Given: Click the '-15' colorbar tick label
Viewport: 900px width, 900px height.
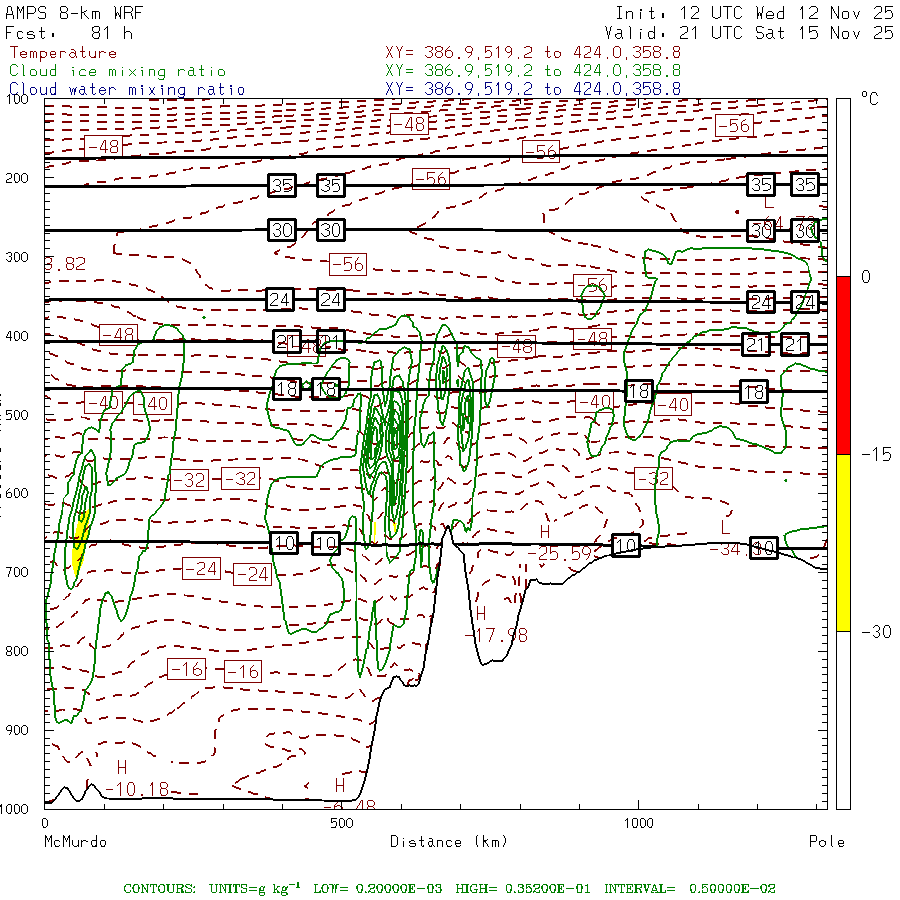Looking at the screenshot, I should 876,455.
